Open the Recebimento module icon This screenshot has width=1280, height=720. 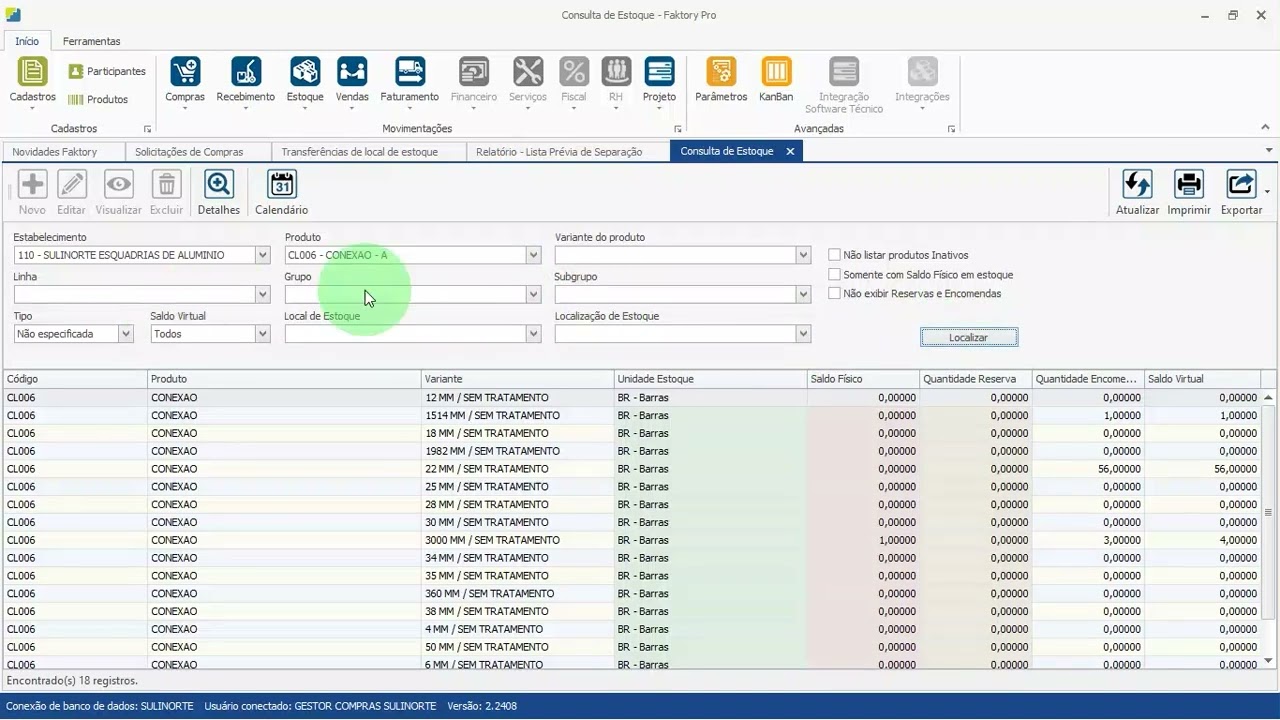pyautogui.click(x=245, y=72)
